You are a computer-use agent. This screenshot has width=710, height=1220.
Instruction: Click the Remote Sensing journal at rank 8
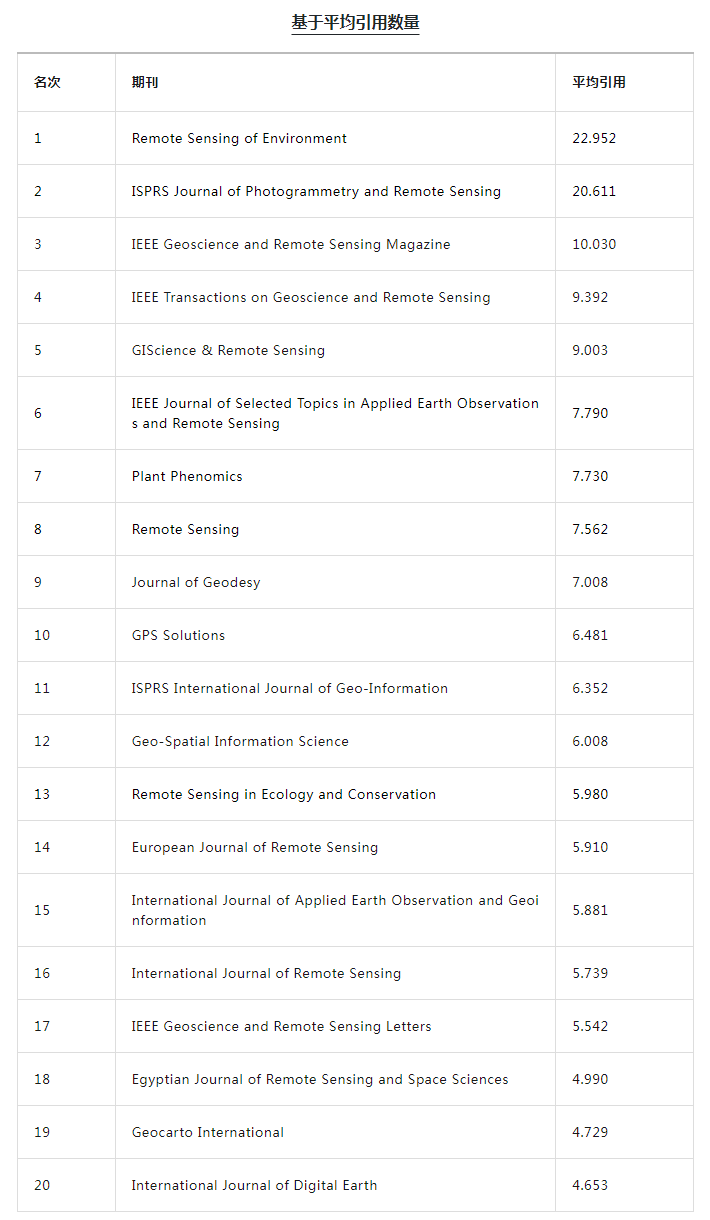pyautogui.click(x=185, y=529)
